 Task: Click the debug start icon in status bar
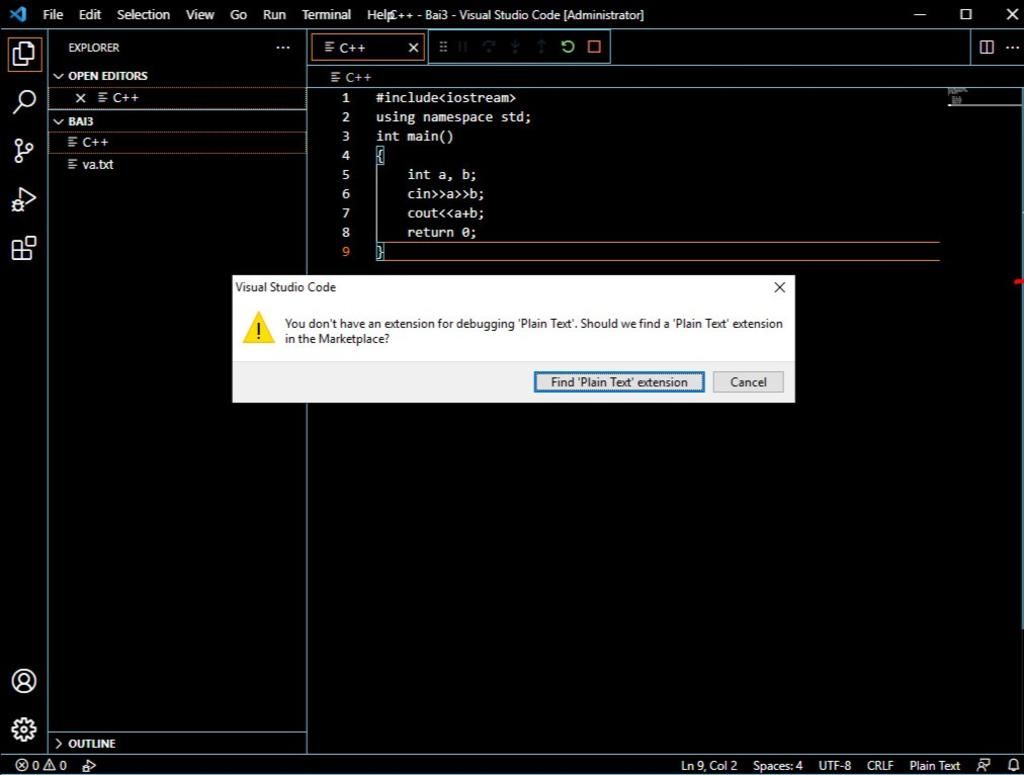(89, 765)
